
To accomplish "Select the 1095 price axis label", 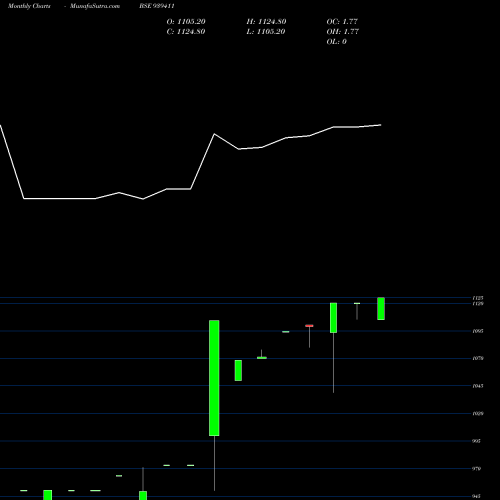I will [x=478, y=331].
